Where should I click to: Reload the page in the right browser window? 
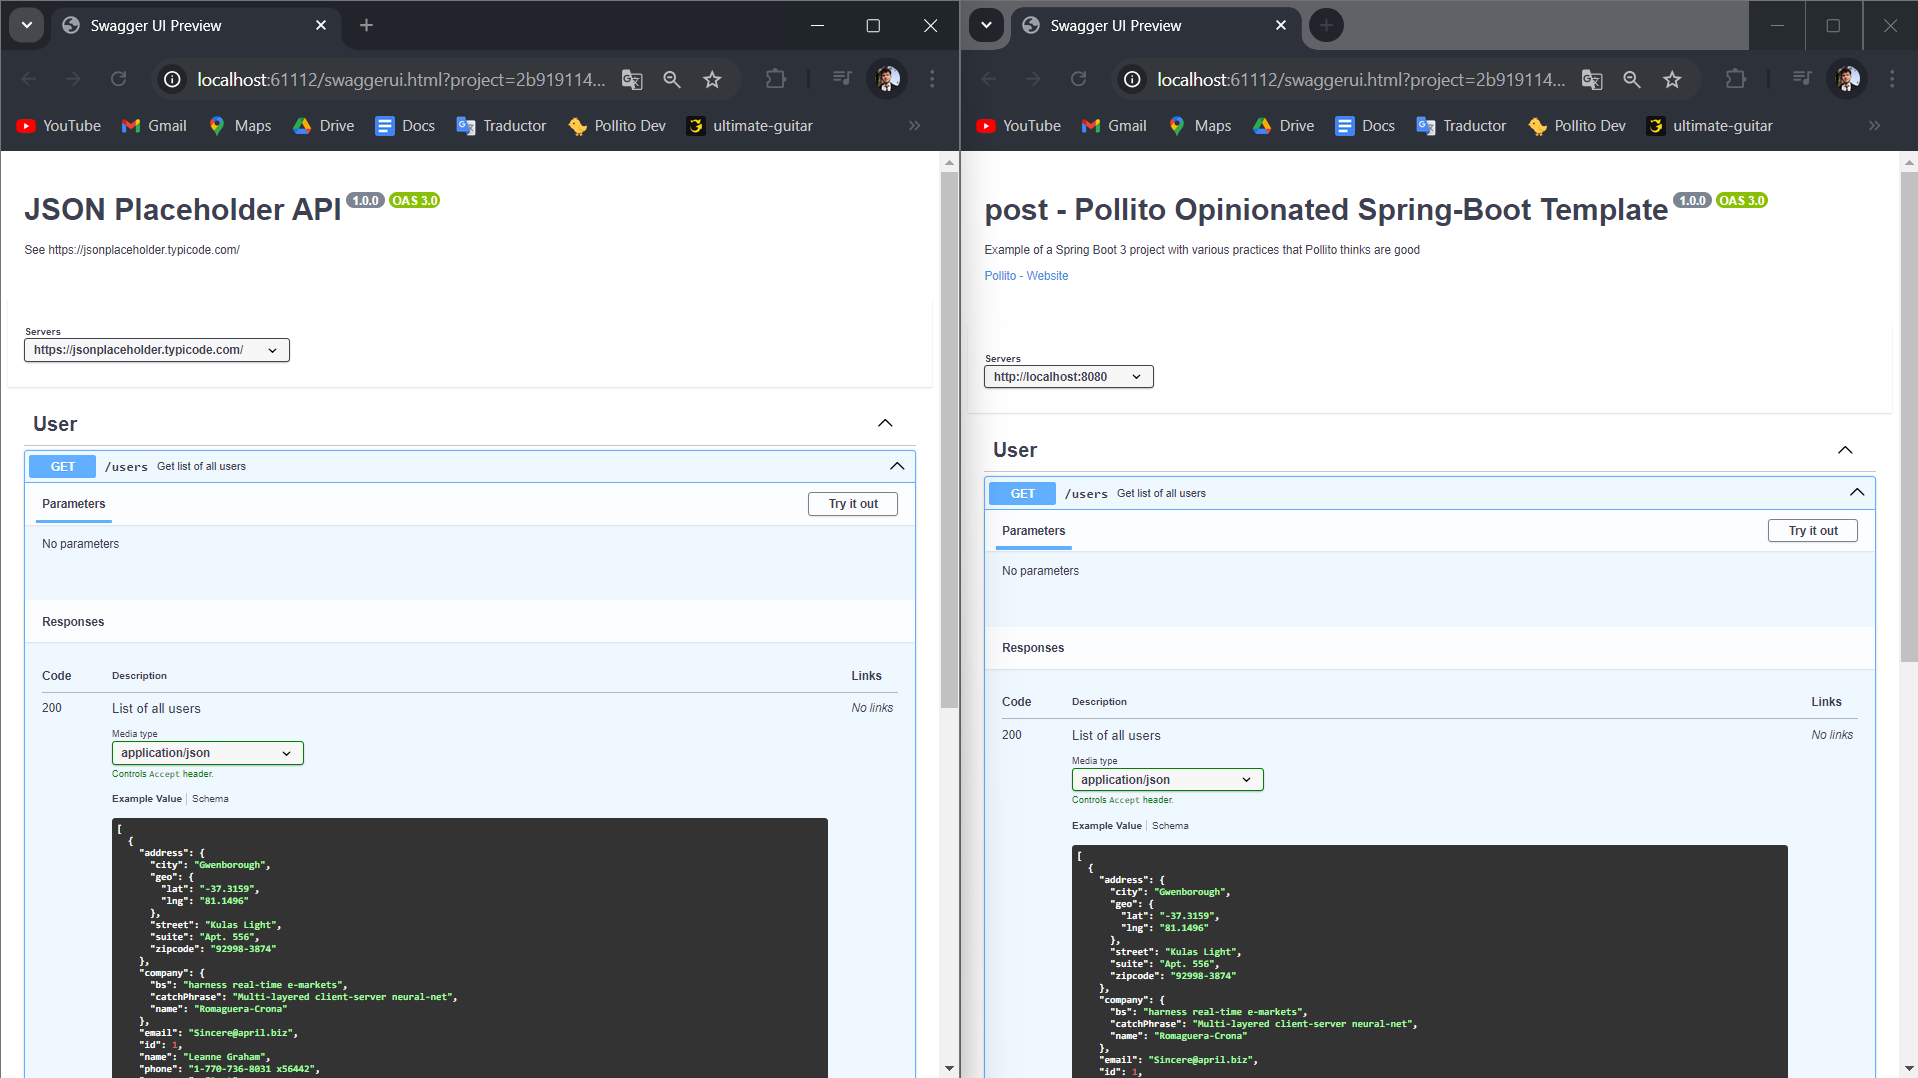1078,79
